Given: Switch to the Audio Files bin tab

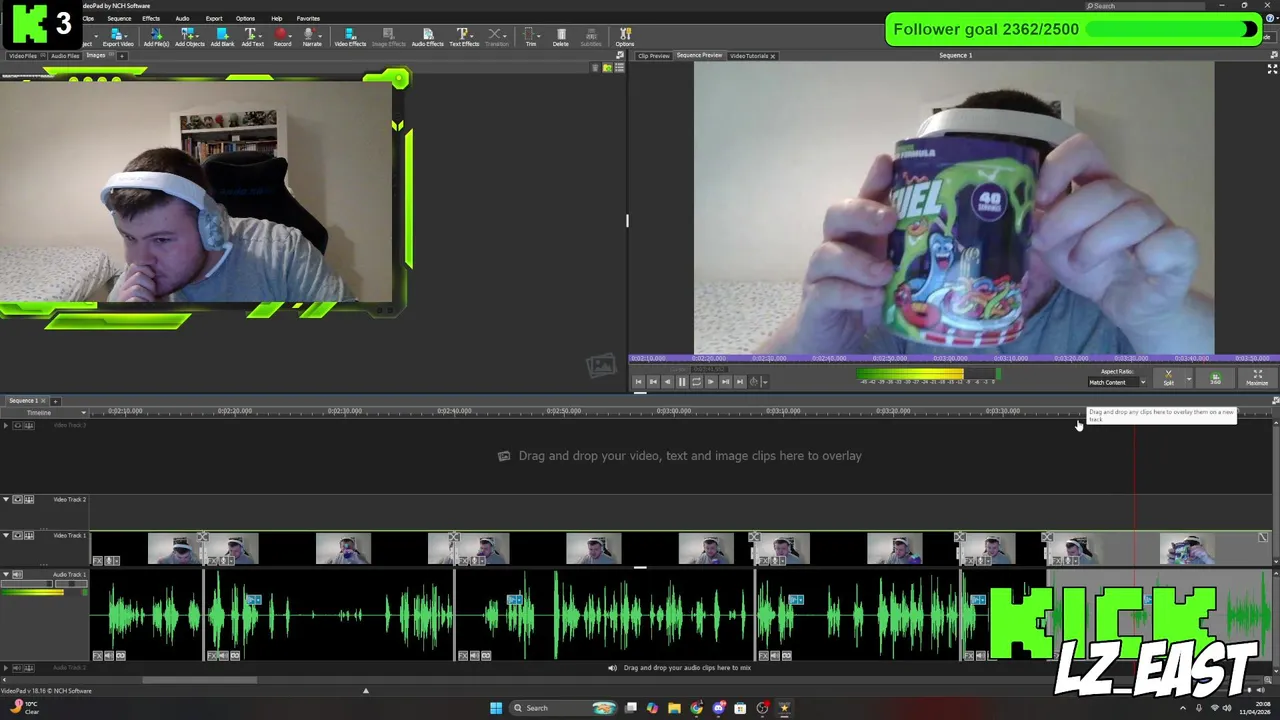Looking at the screenshot, I should point(65,56).
